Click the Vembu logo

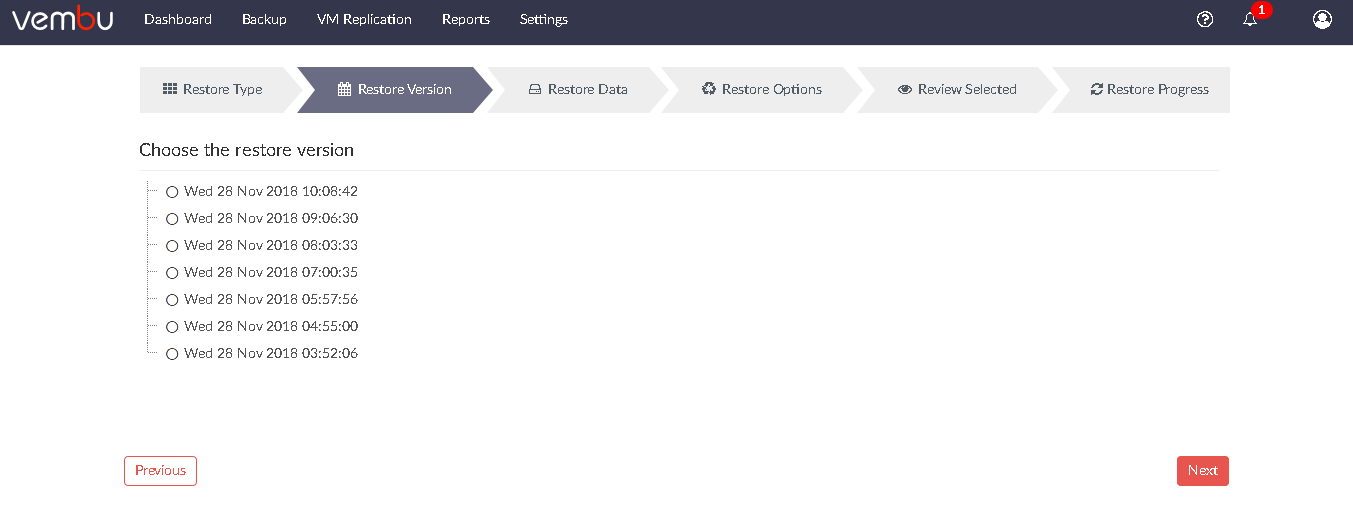click(62, 18)
